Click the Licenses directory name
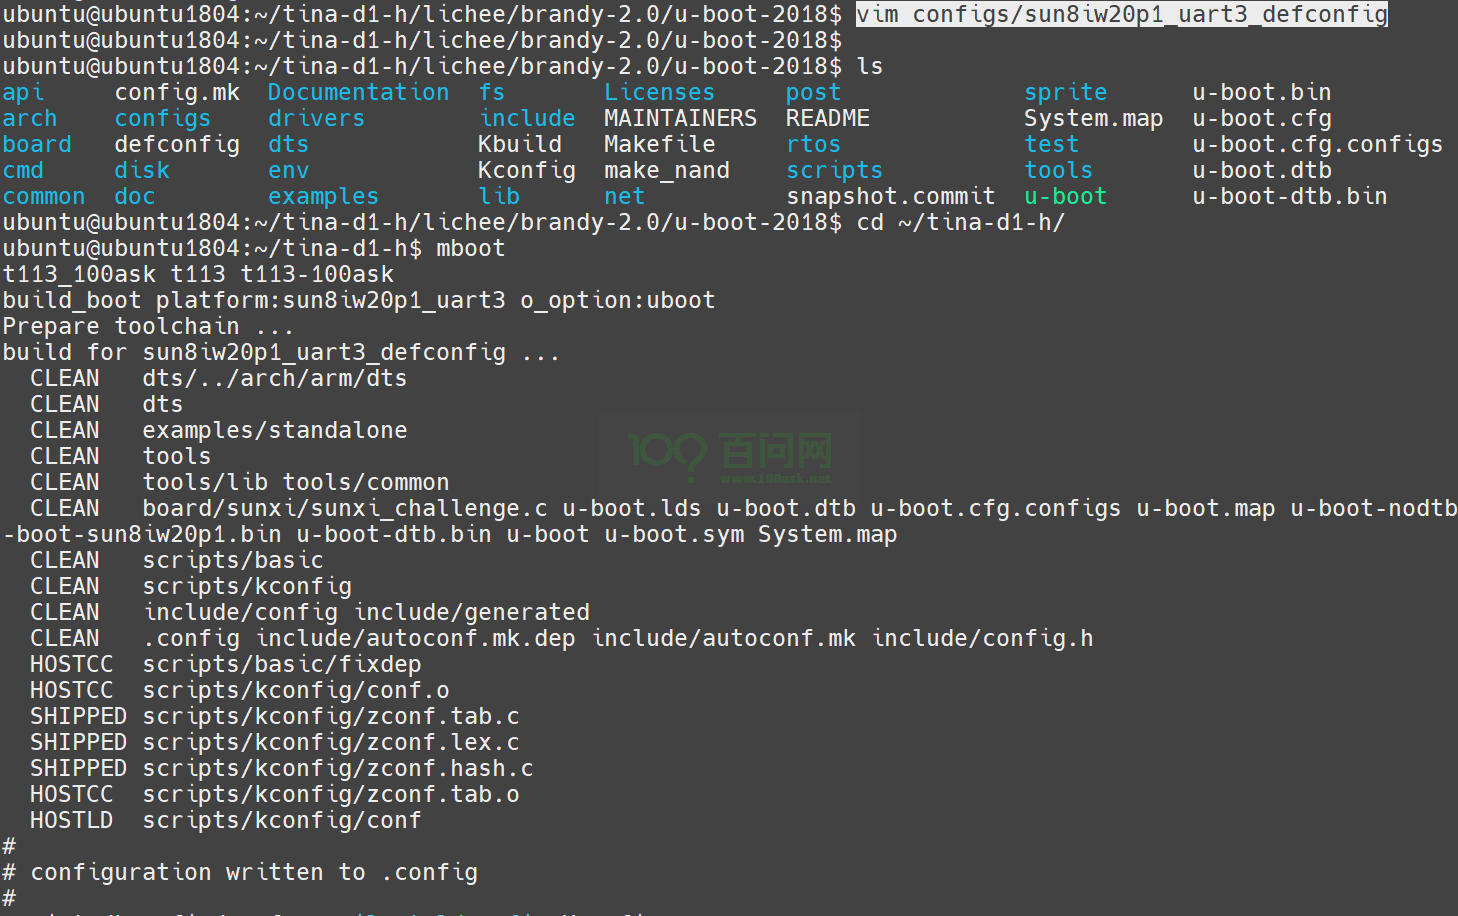Image resolution: width=1458 pixels, height=916 pixels. pos(659,92)
